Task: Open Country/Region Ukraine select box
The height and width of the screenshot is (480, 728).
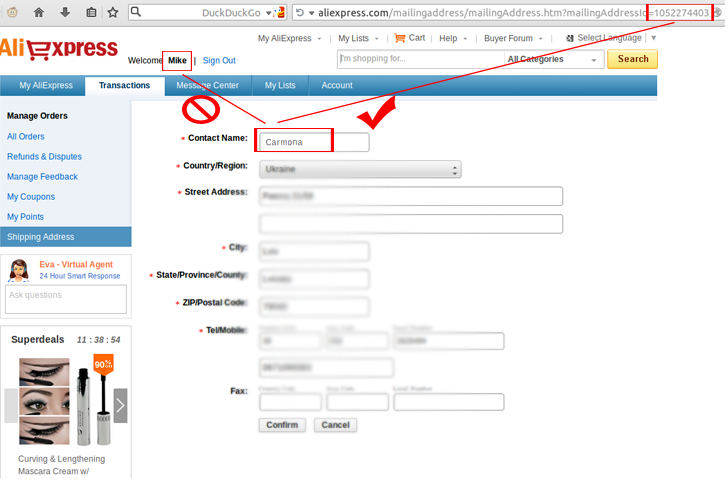Action: click(x=360, y=169)
